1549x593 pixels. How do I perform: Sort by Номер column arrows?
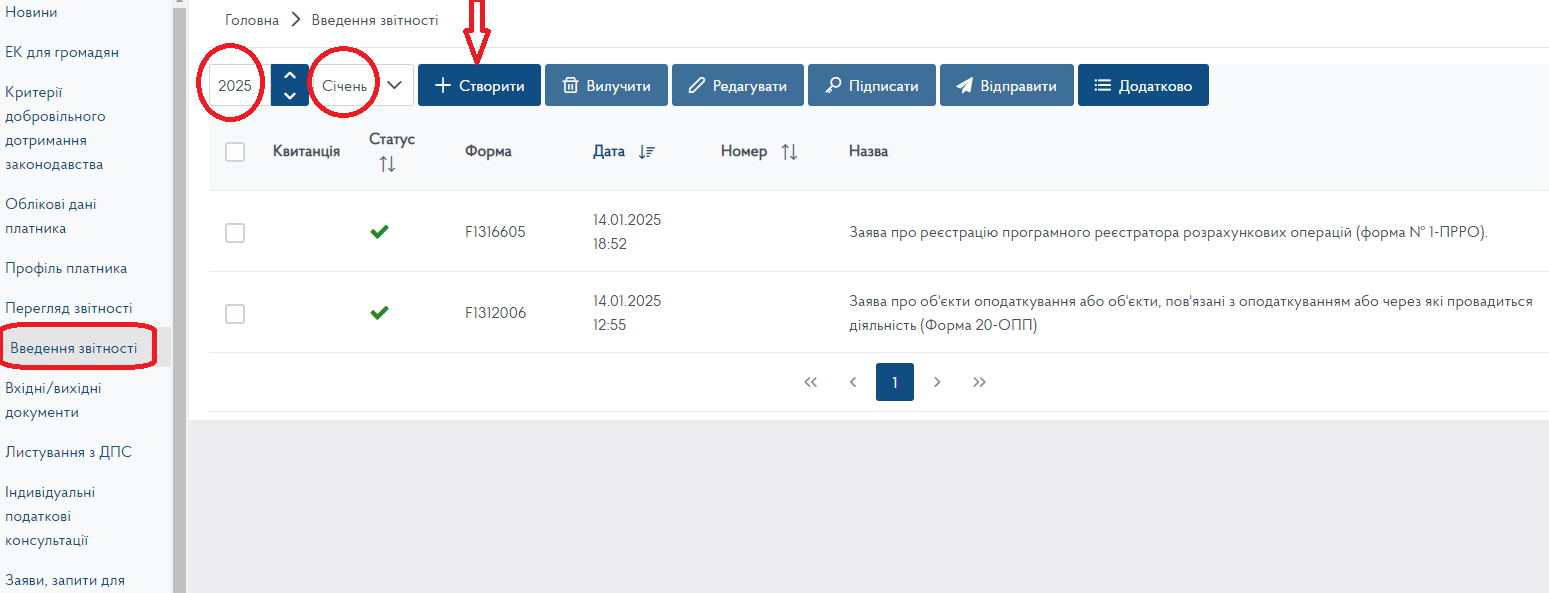(789, 152)
